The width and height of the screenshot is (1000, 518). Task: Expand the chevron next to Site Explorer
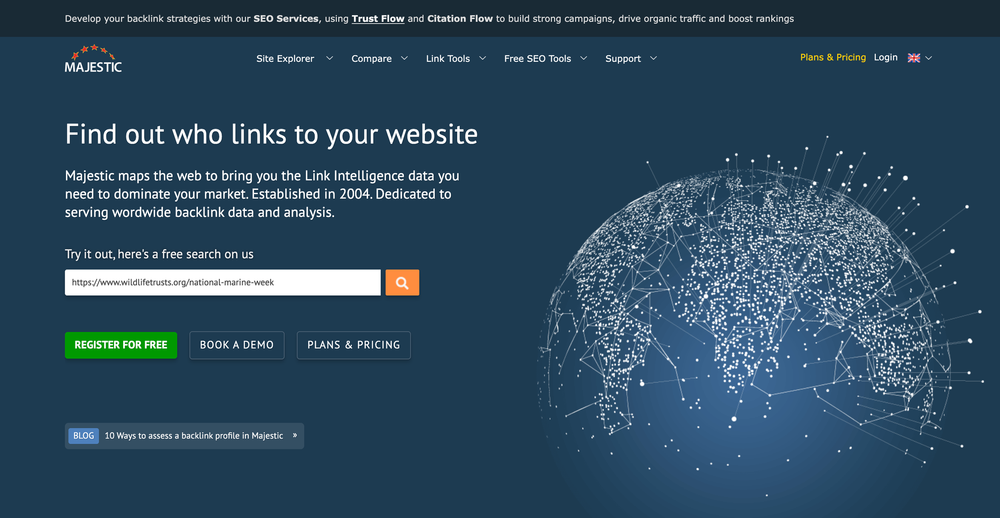point(330,58)
